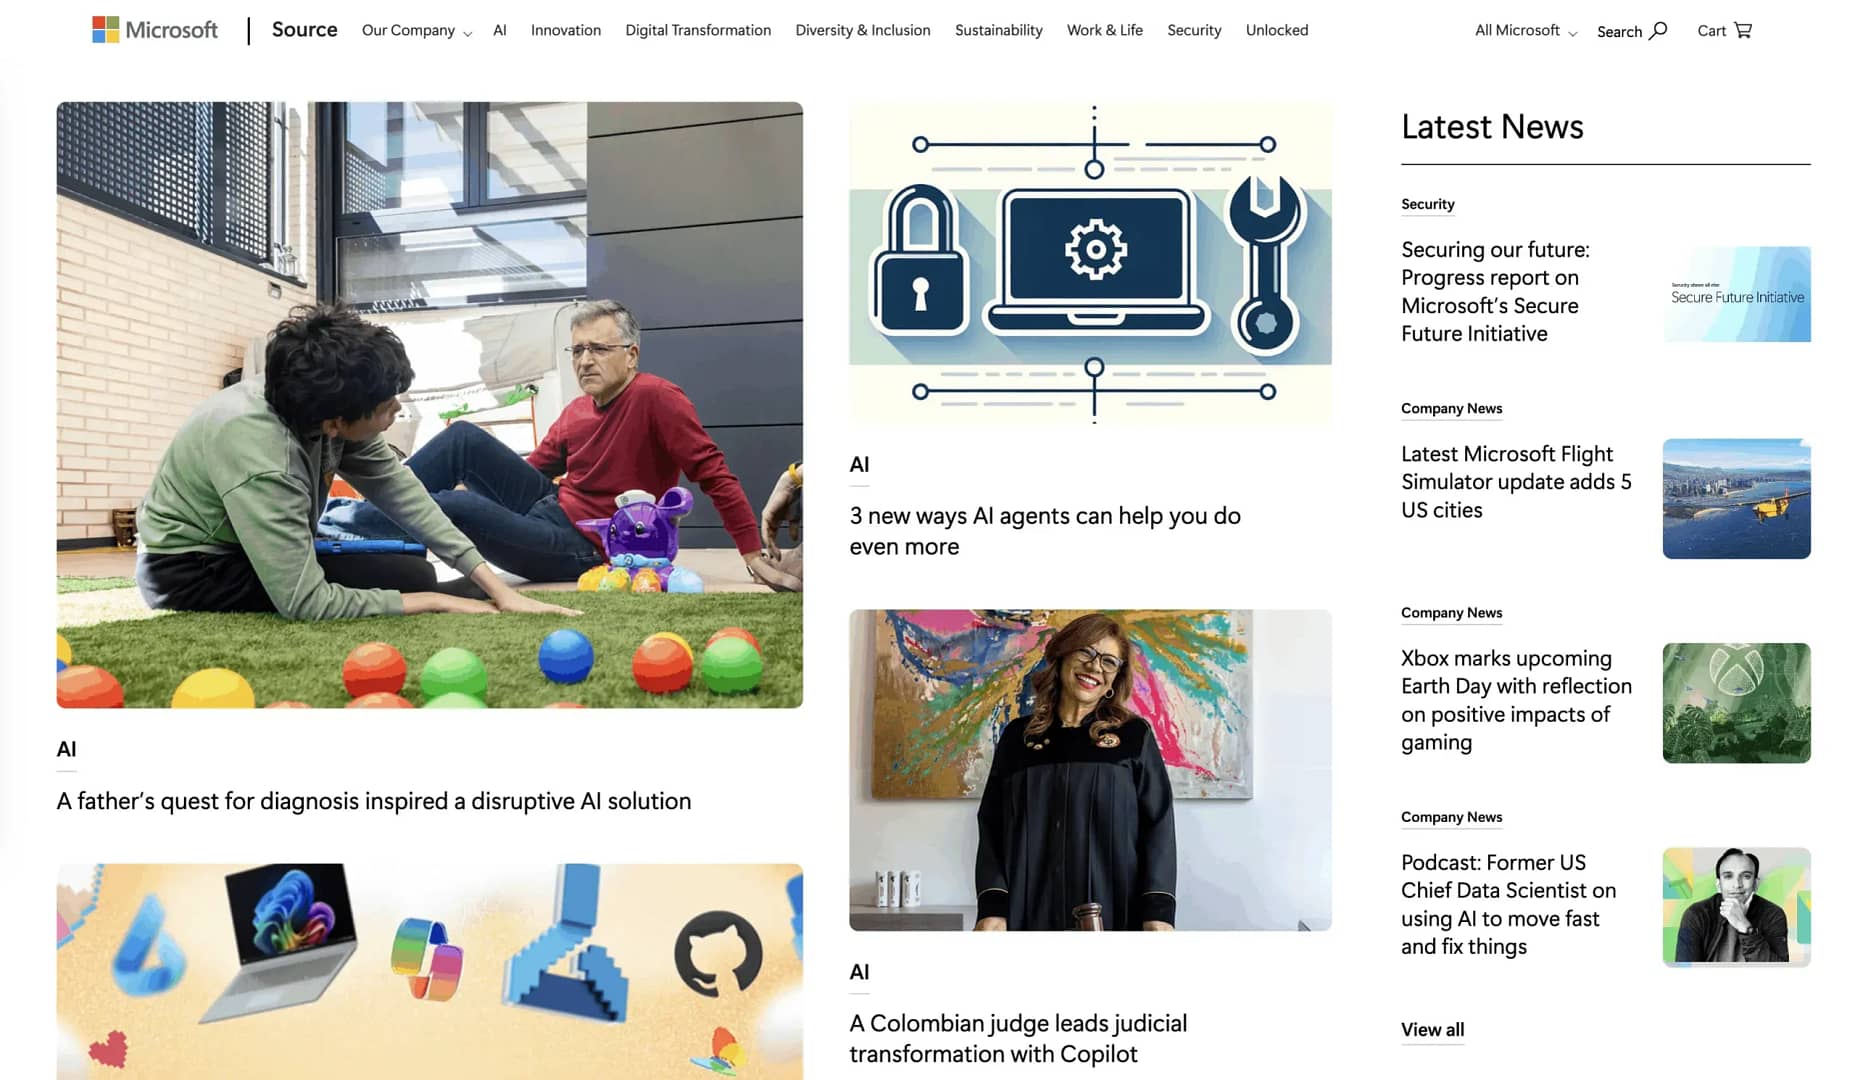The width and height of the screenshot is (1855, 1080).
Task: Open the Copilot and GitHub icons banner image
Action: [x=429, y=971]
